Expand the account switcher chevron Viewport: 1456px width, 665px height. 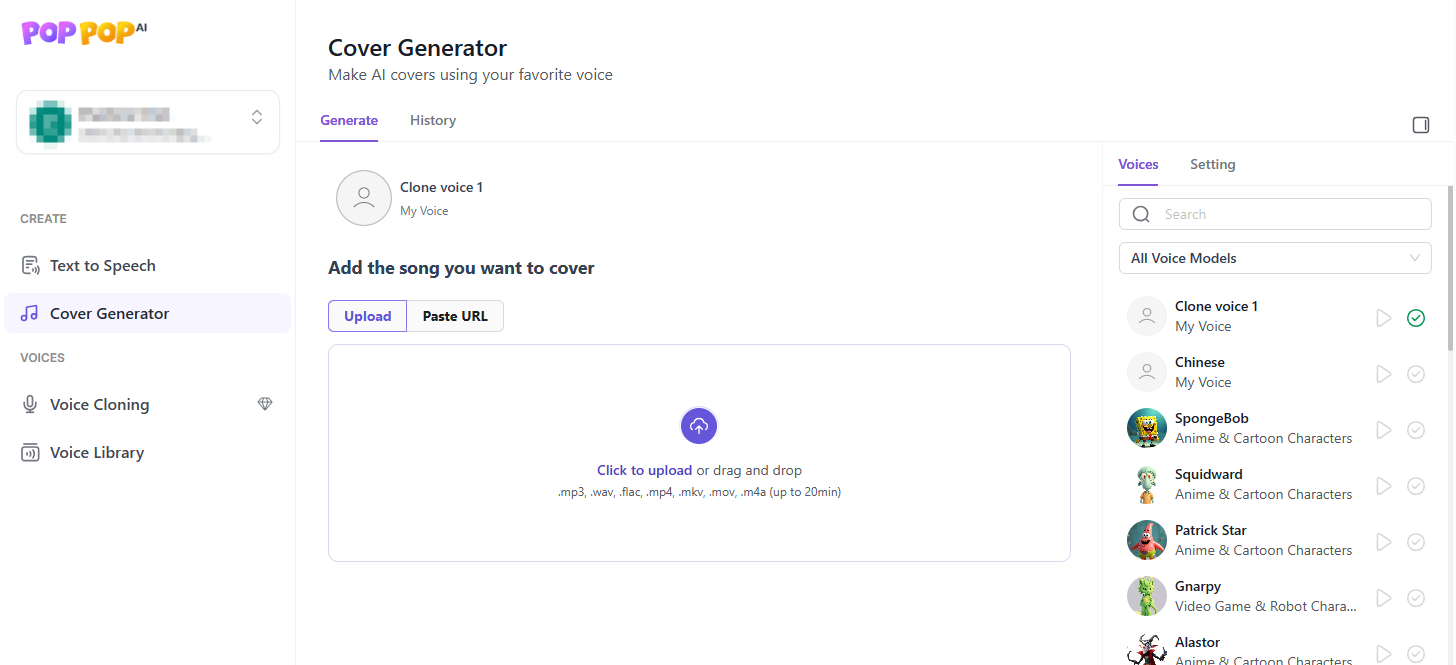pos(257,117)
